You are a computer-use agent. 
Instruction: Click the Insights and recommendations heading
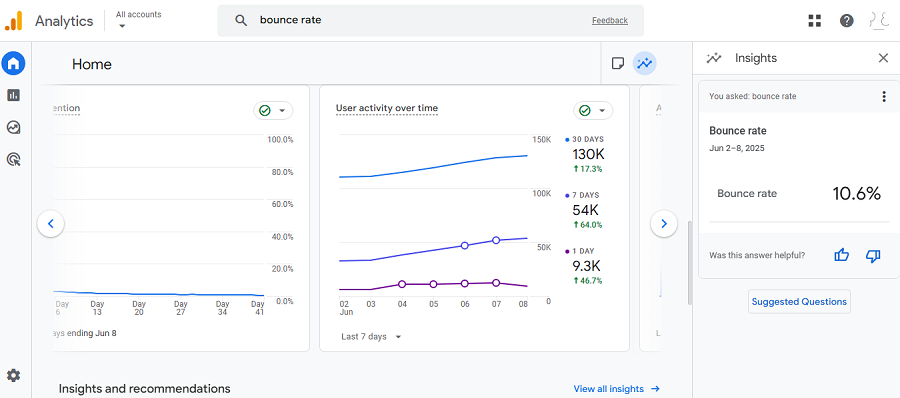click(x=145, y=389)
